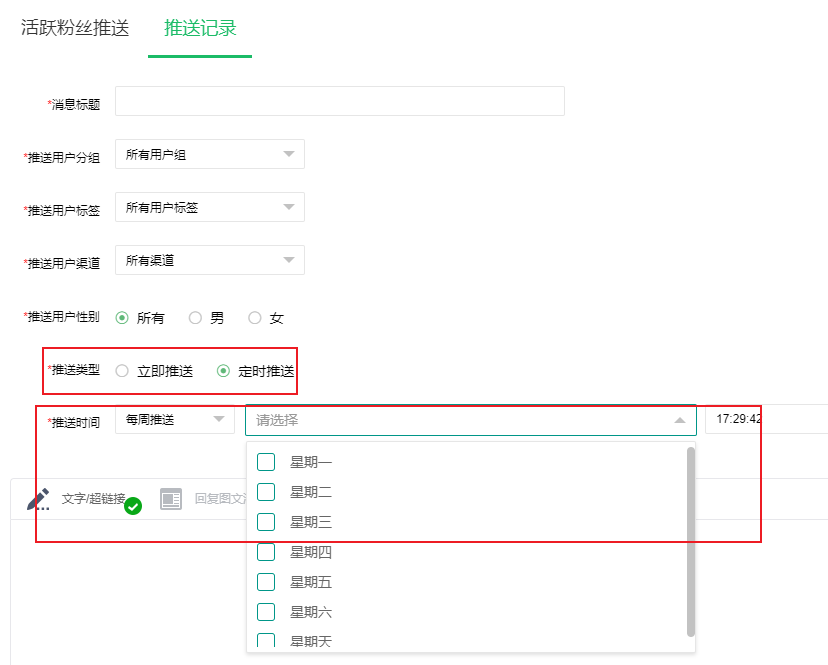Select the 所有 gender radio button
Screen dimensions: 828x665
tap(122, 318)
